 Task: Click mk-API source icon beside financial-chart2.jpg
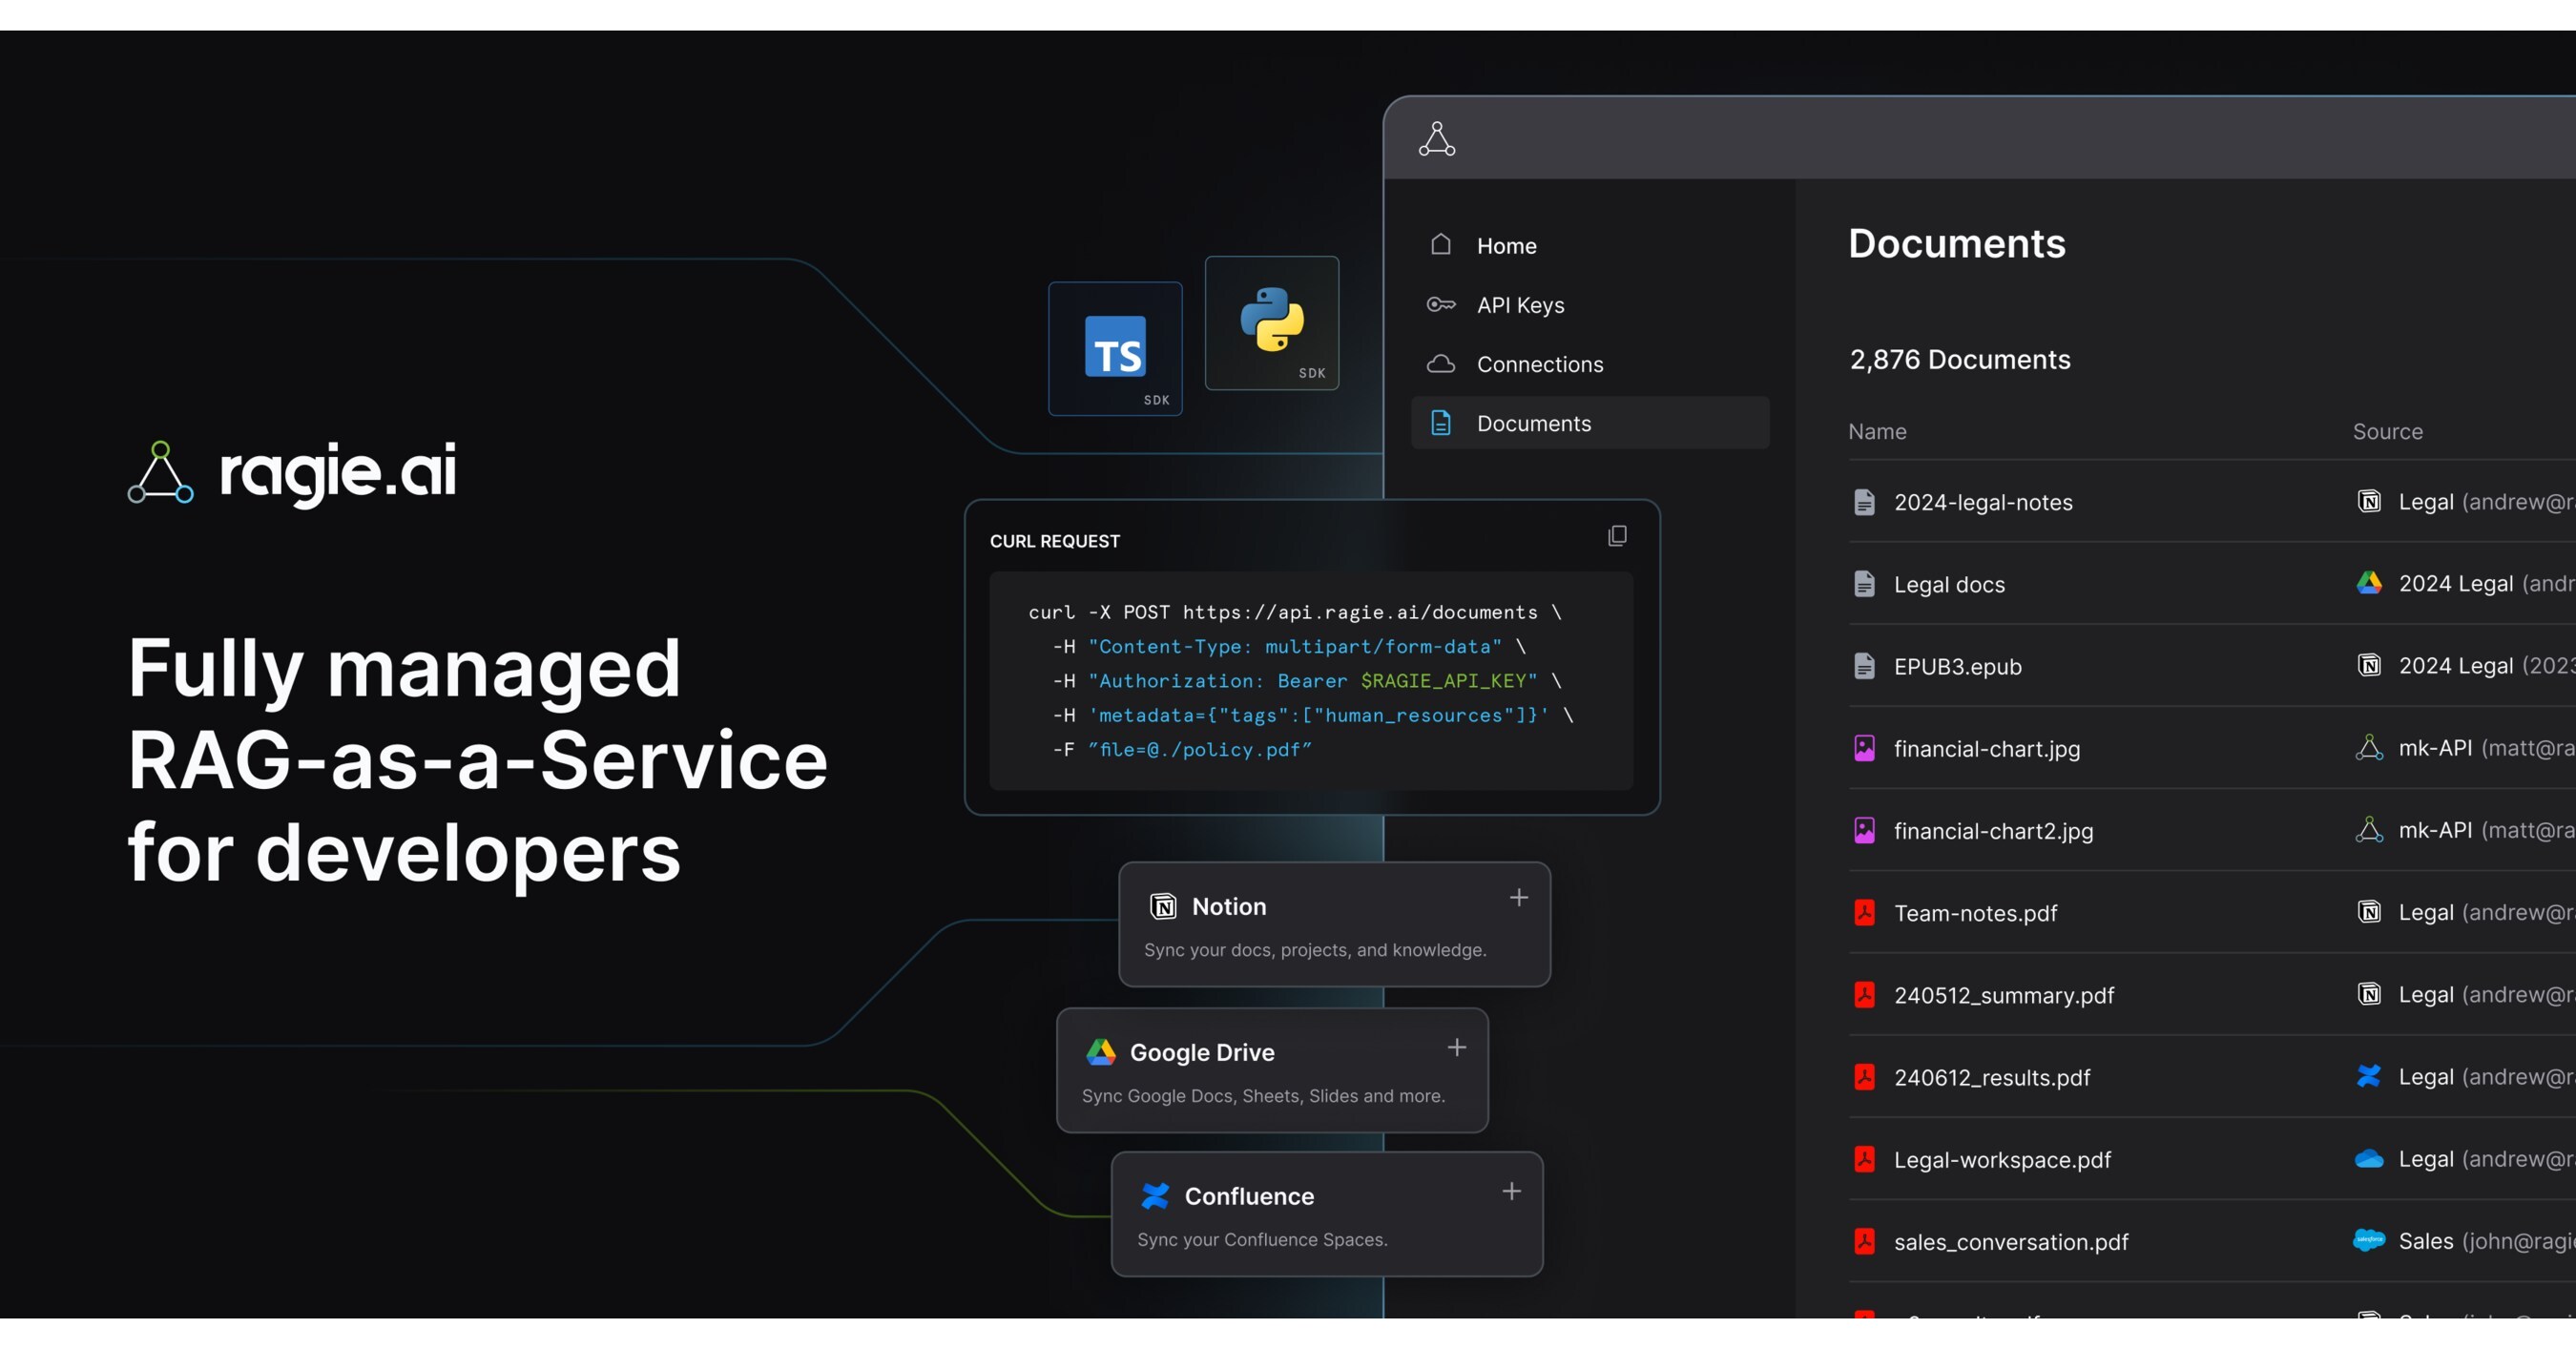2369,829
